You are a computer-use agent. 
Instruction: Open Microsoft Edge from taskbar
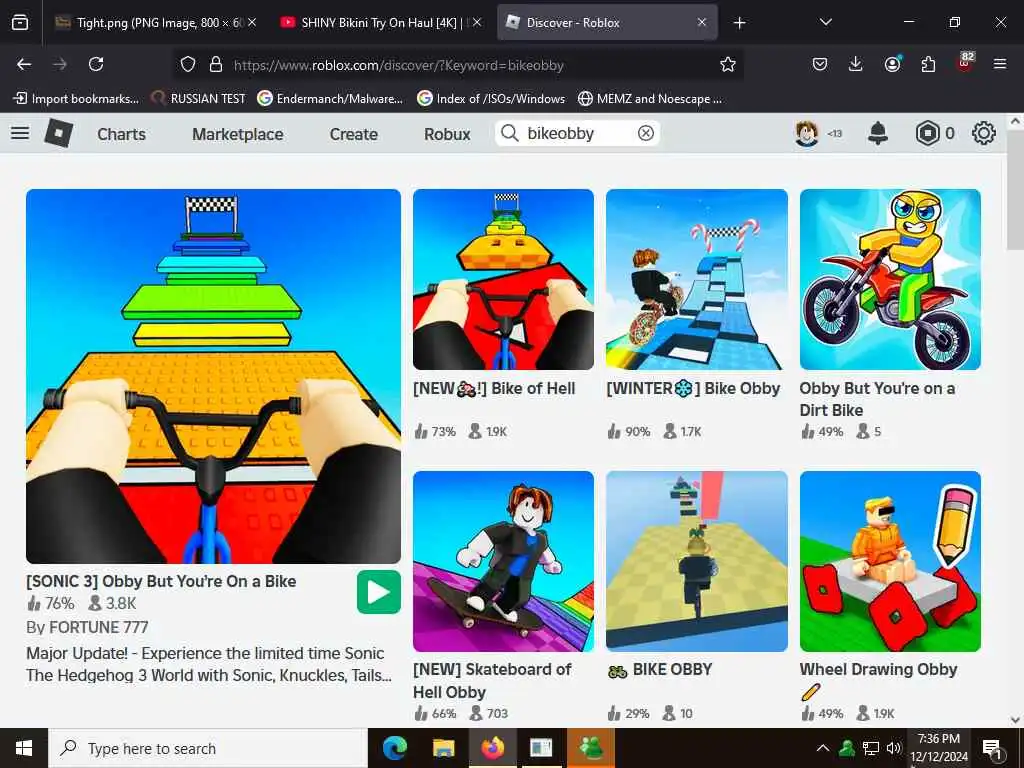pos(395,748)
